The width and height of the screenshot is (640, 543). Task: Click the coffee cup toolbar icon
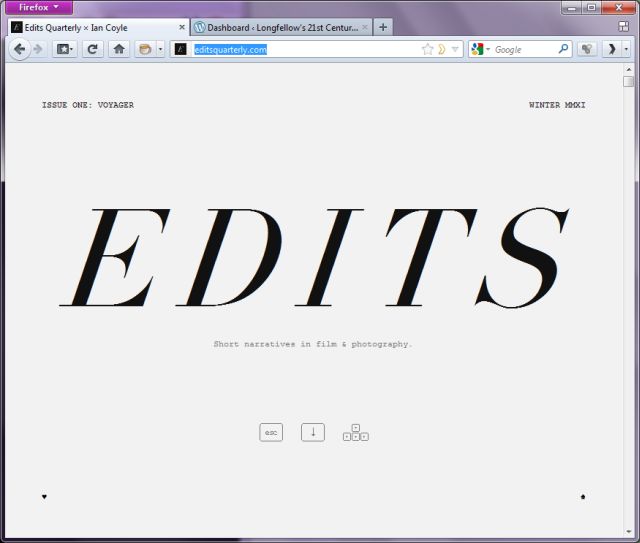(x=145, y=49)
